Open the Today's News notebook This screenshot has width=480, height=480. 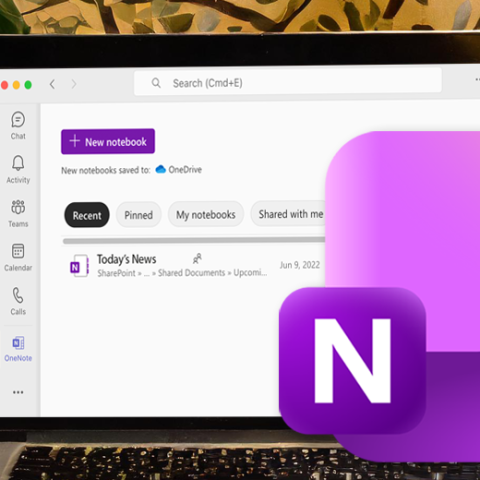point(127,259)
